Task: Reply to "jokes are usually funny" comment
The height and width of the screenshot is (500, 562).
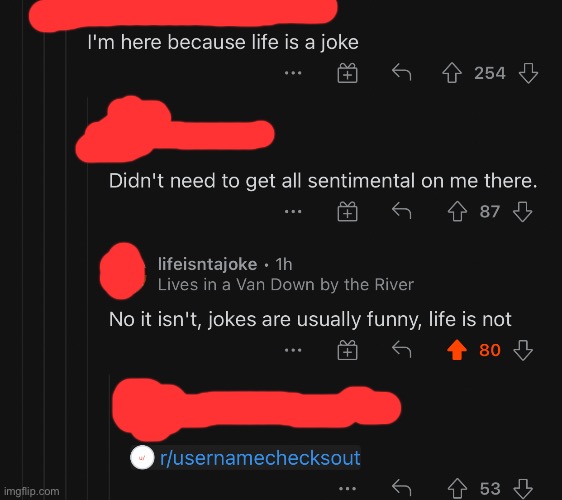Action: coord(401,349)
